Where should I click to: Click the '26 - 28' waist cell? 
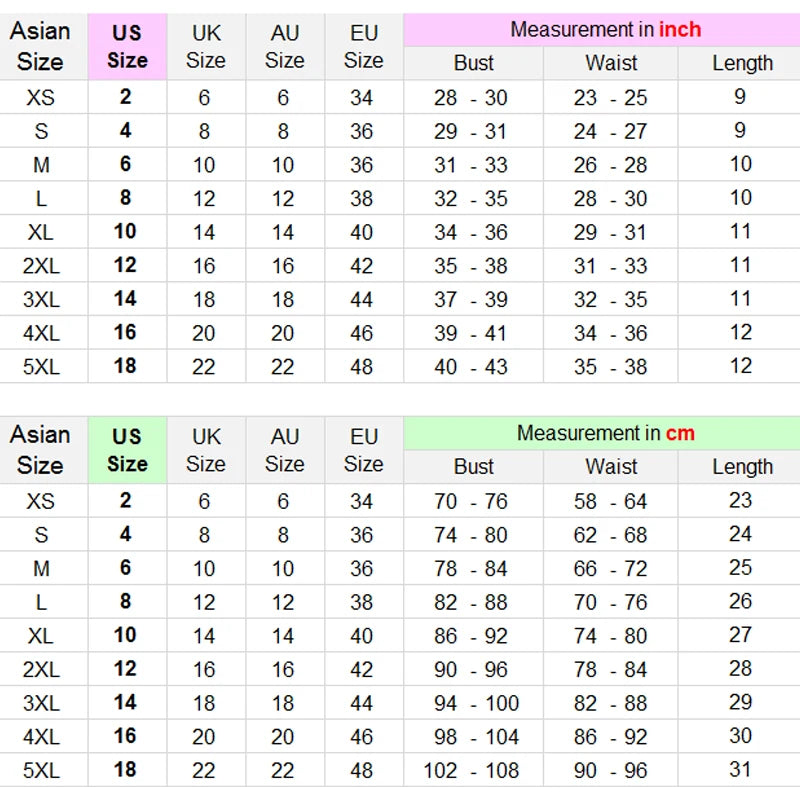pyautogui.click(x=610, y=166)
